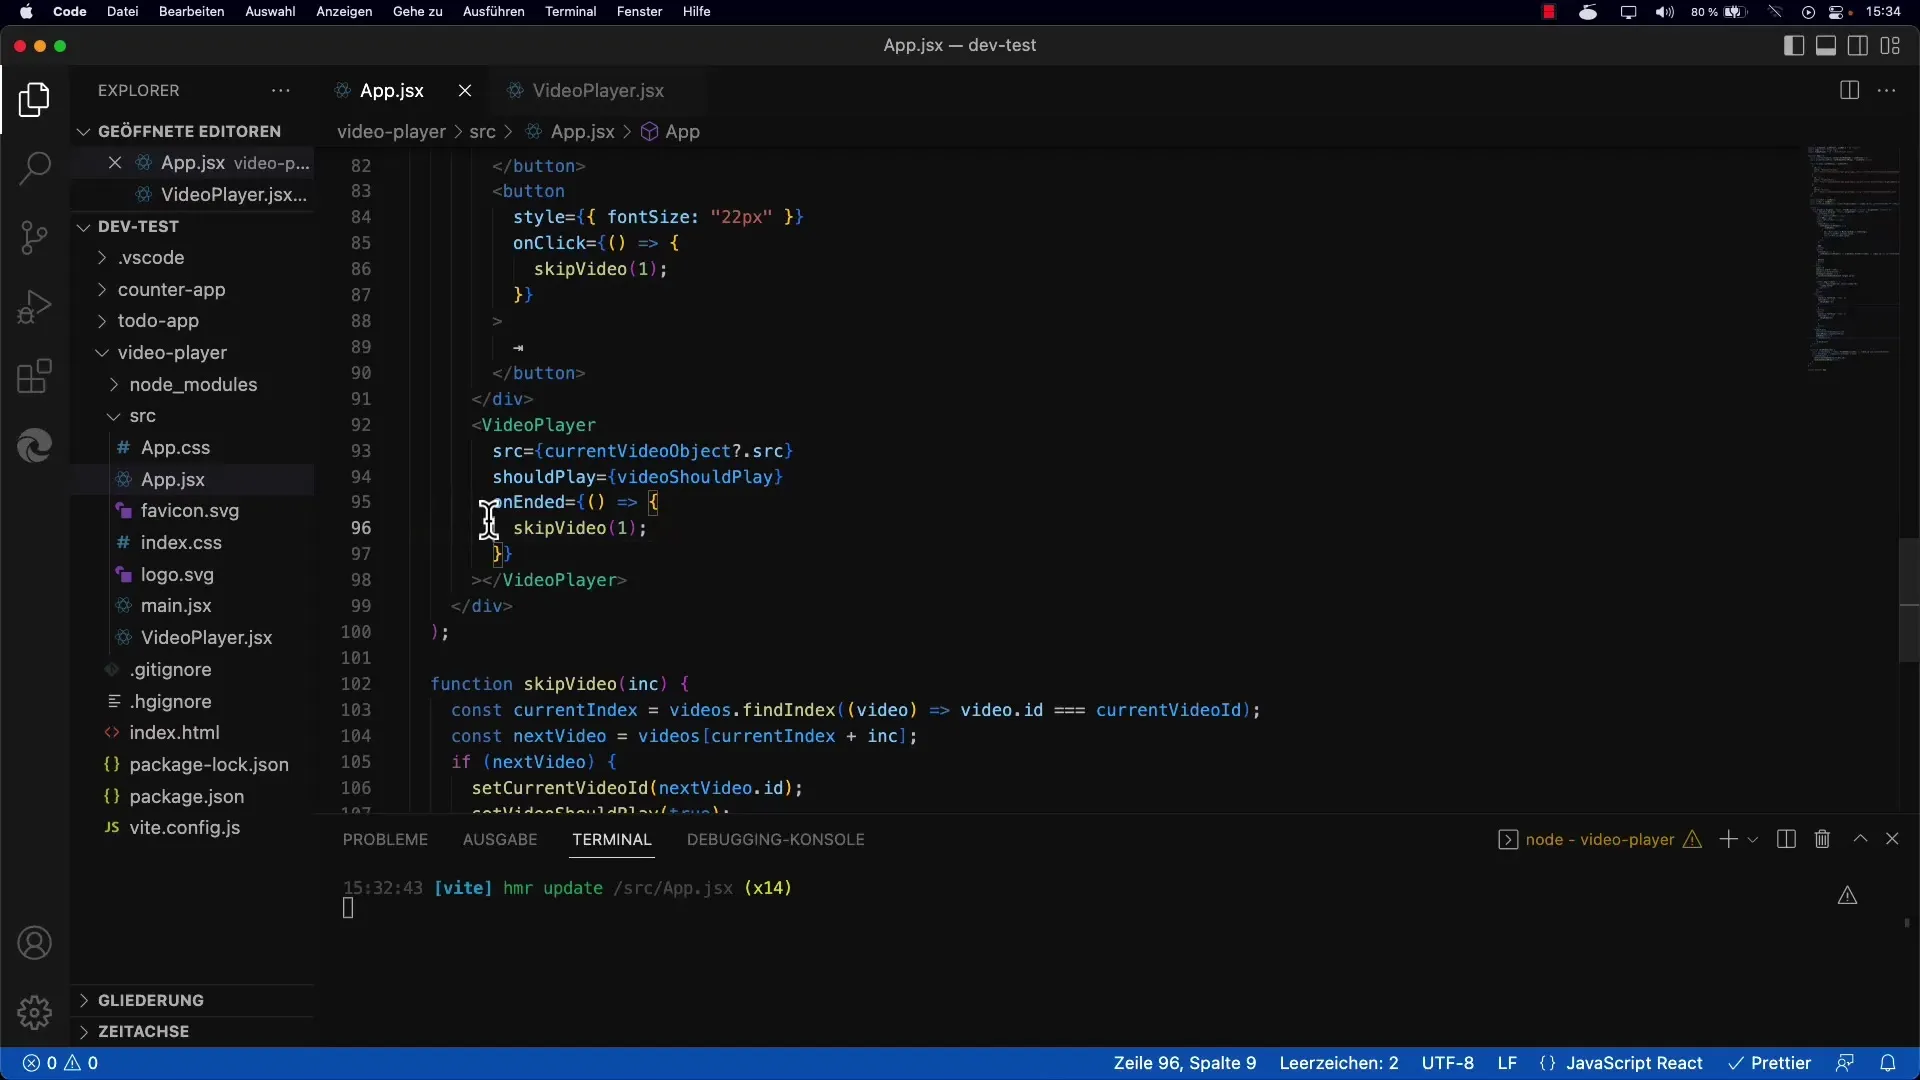The height and width of the screenshot is (1080, 1920).
Task: Open the Explorer view in activity bar
Action: (34, 100)
